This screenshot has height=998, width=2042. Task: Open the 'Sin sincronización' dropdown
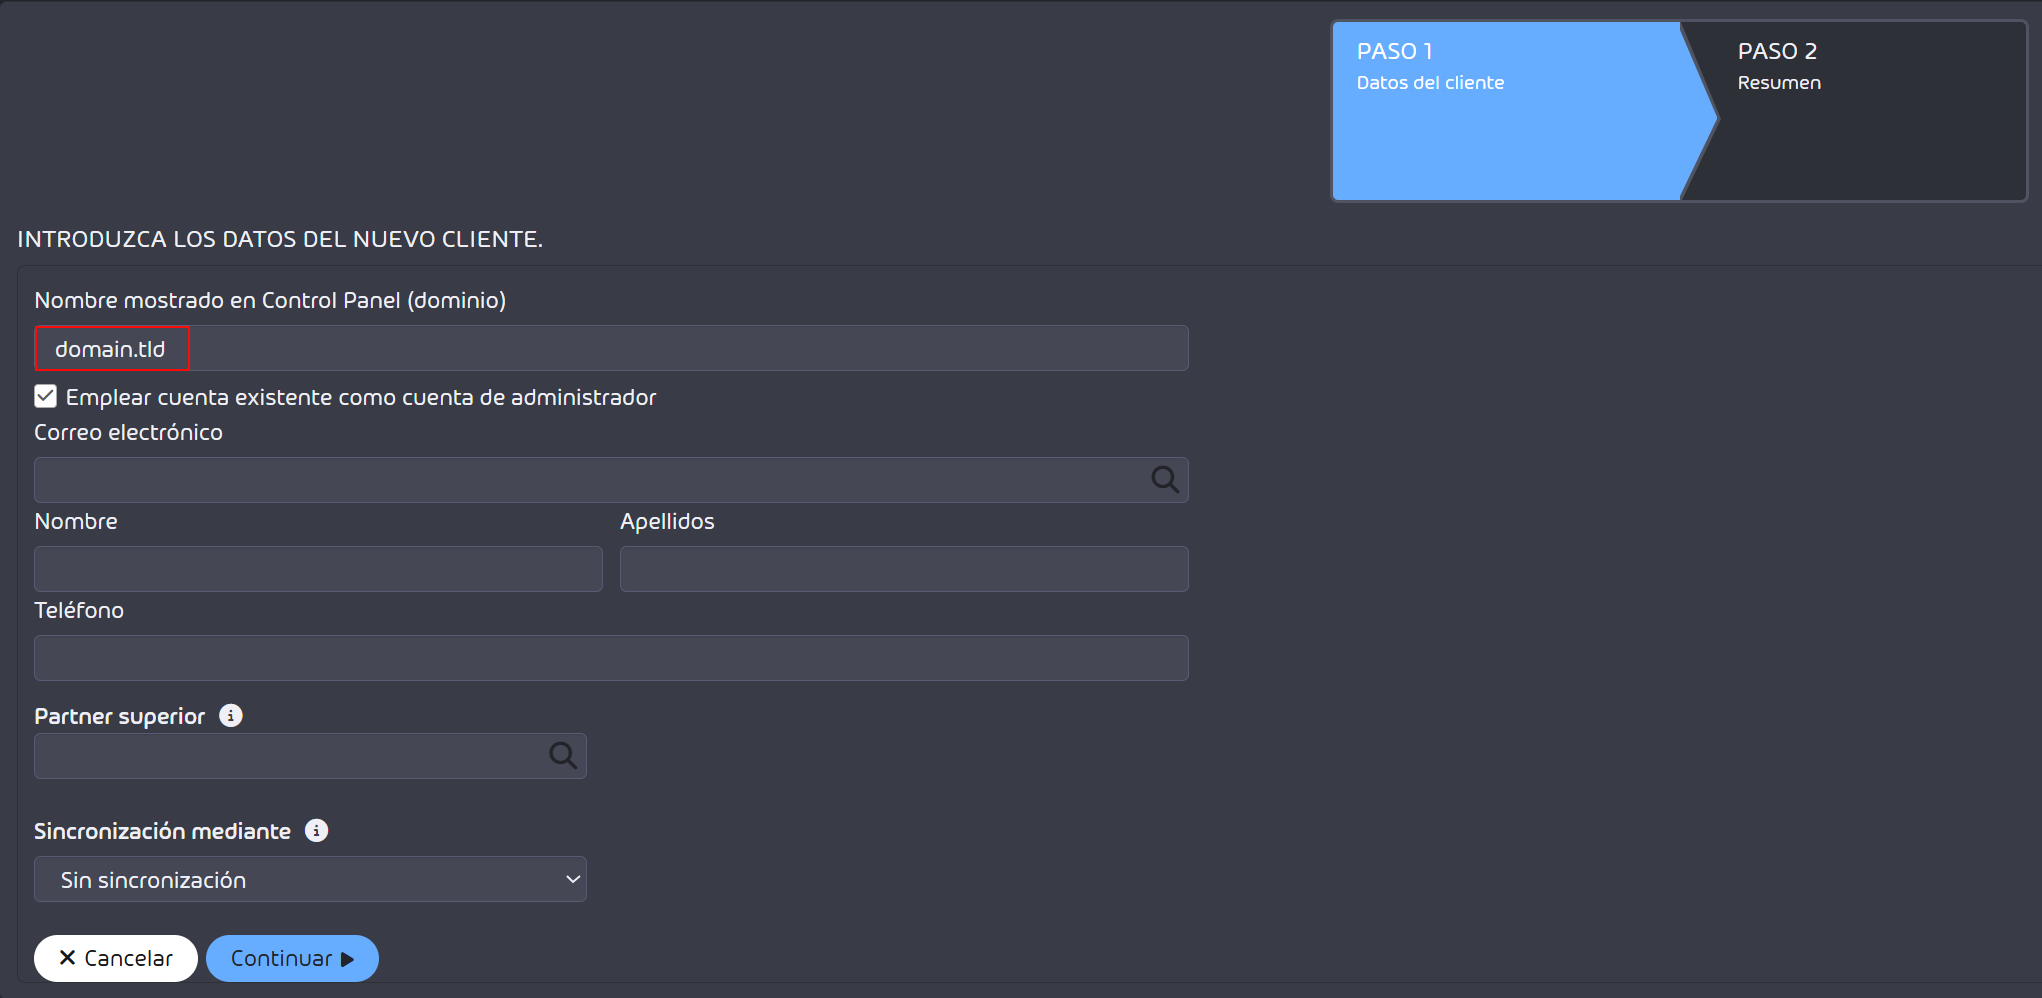[310, 879]
